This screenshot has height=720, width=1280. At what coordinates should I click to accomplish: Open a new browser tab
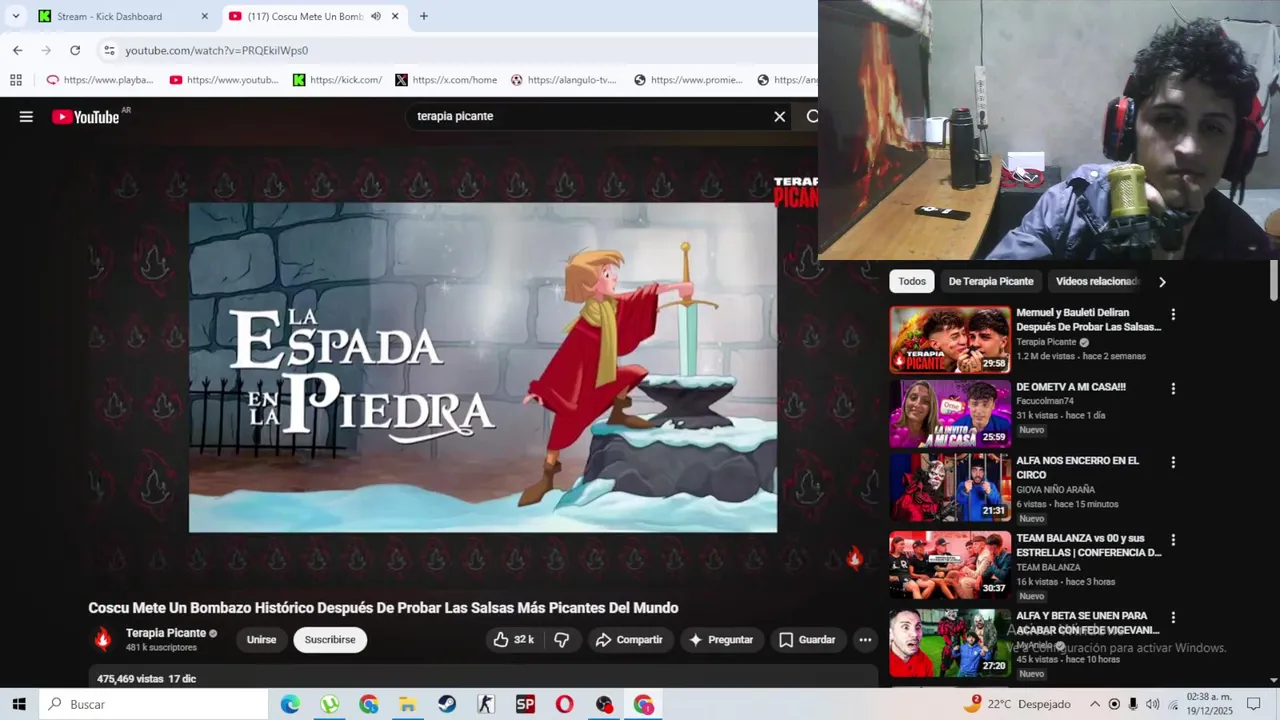(423, 16)
